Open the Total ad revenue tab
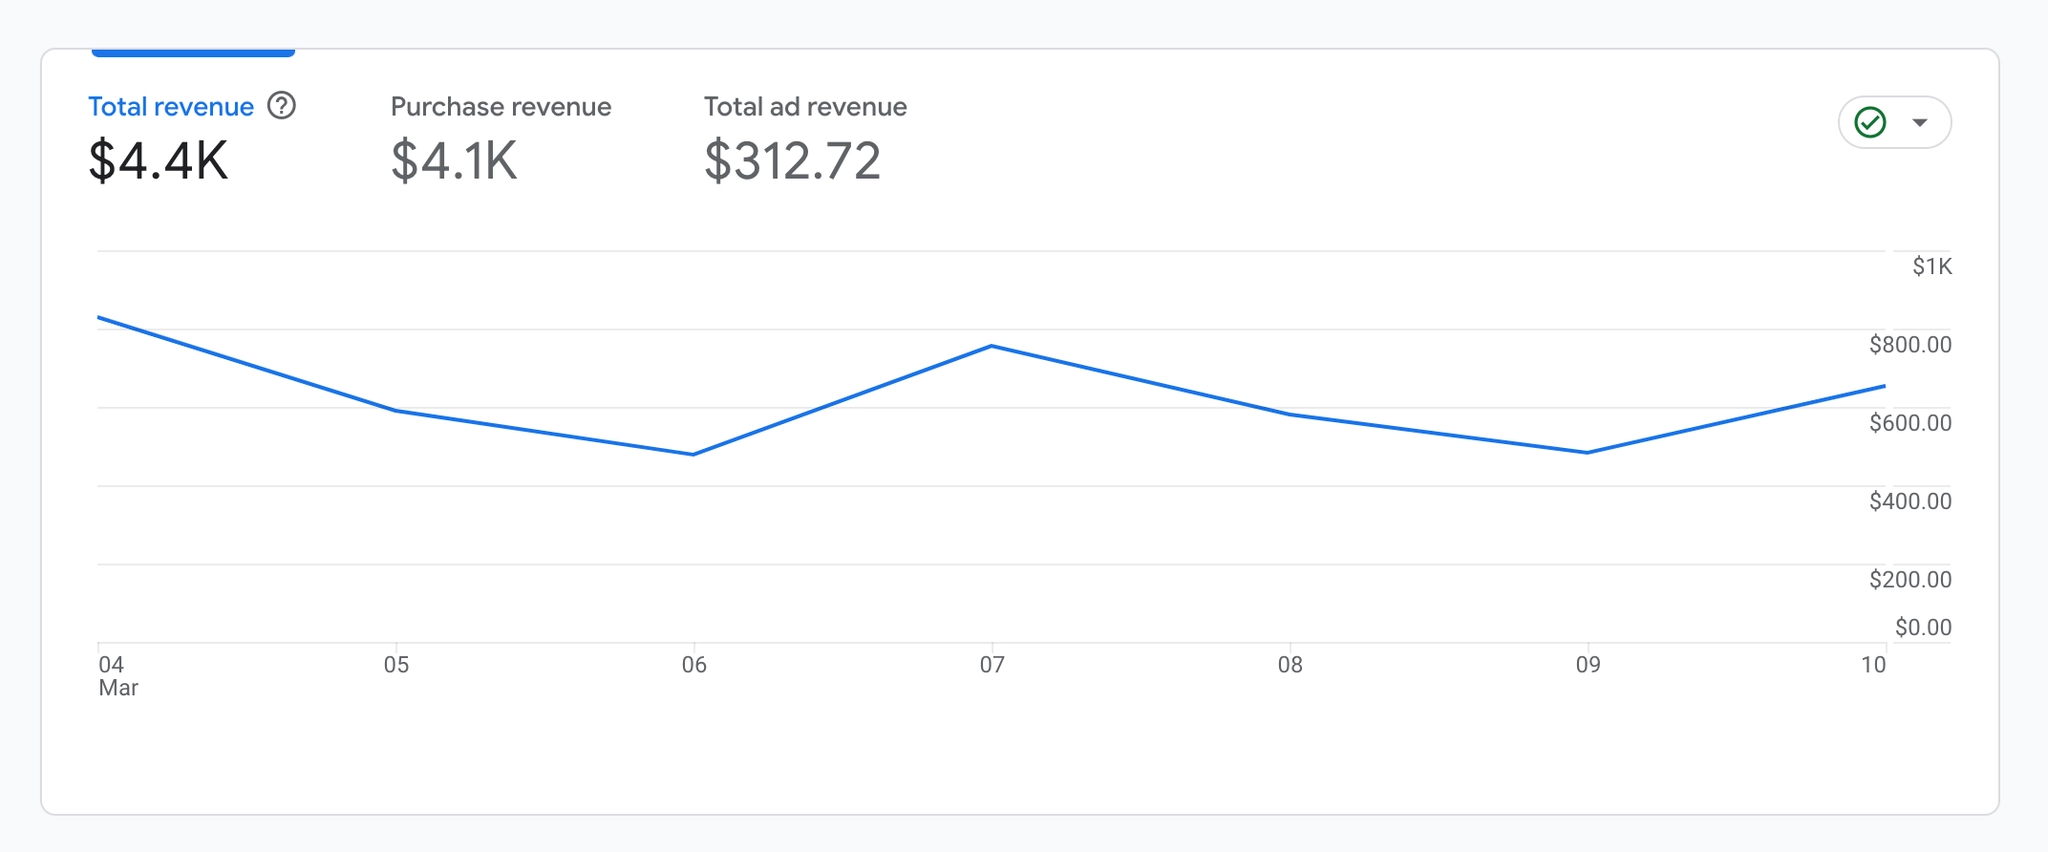The width and height of the screenshot is (2048, 852). [805, 107]
